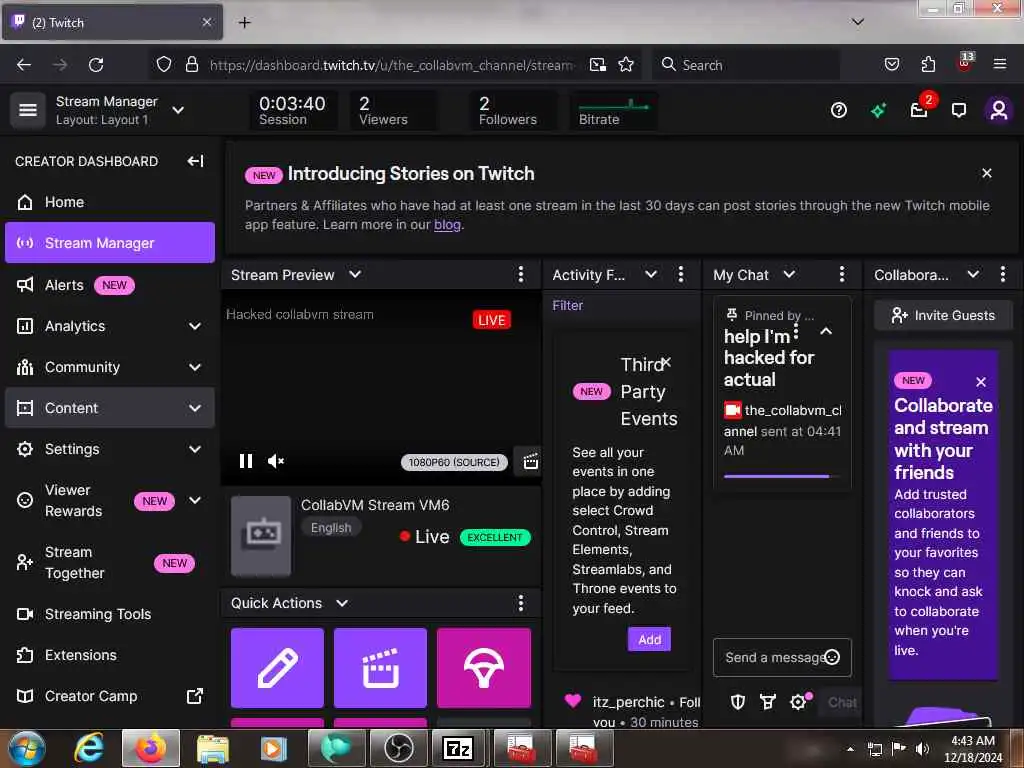The height and width of the screenshot is (768, 1024).
Task: Expand the Analytics sidebar section
Action: 195,326
